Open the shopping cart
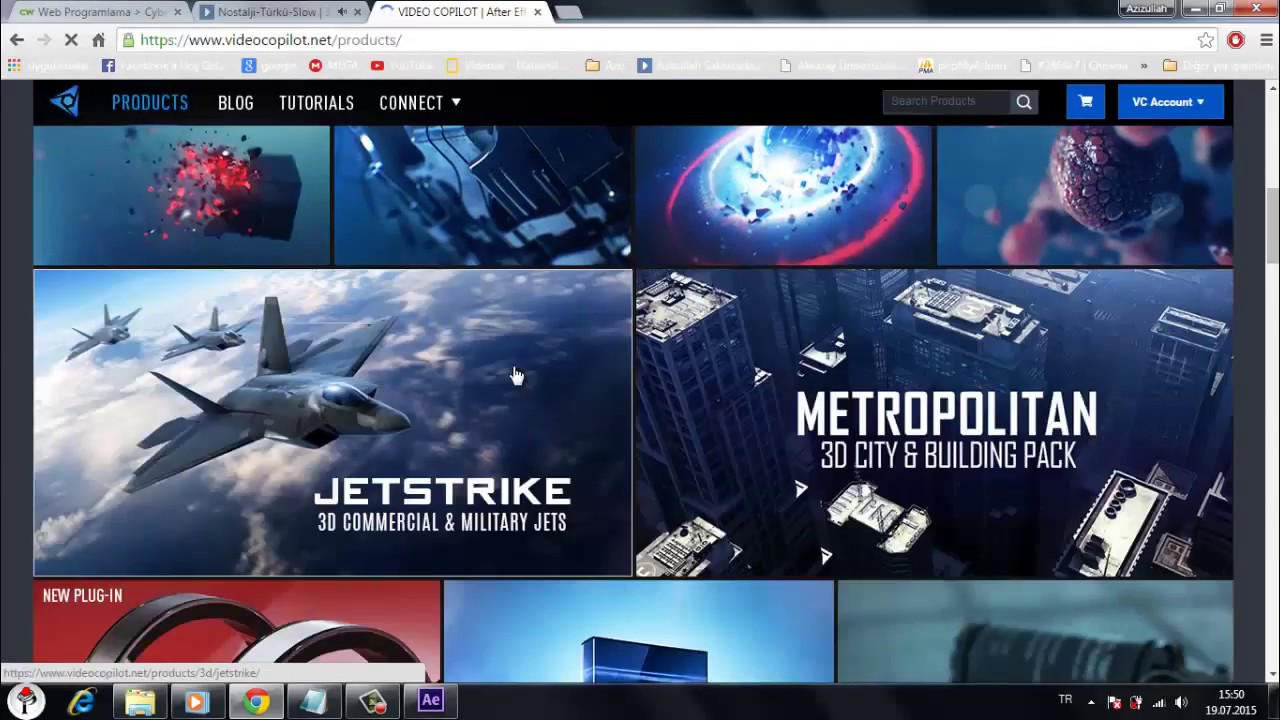 pos(1085,101)
